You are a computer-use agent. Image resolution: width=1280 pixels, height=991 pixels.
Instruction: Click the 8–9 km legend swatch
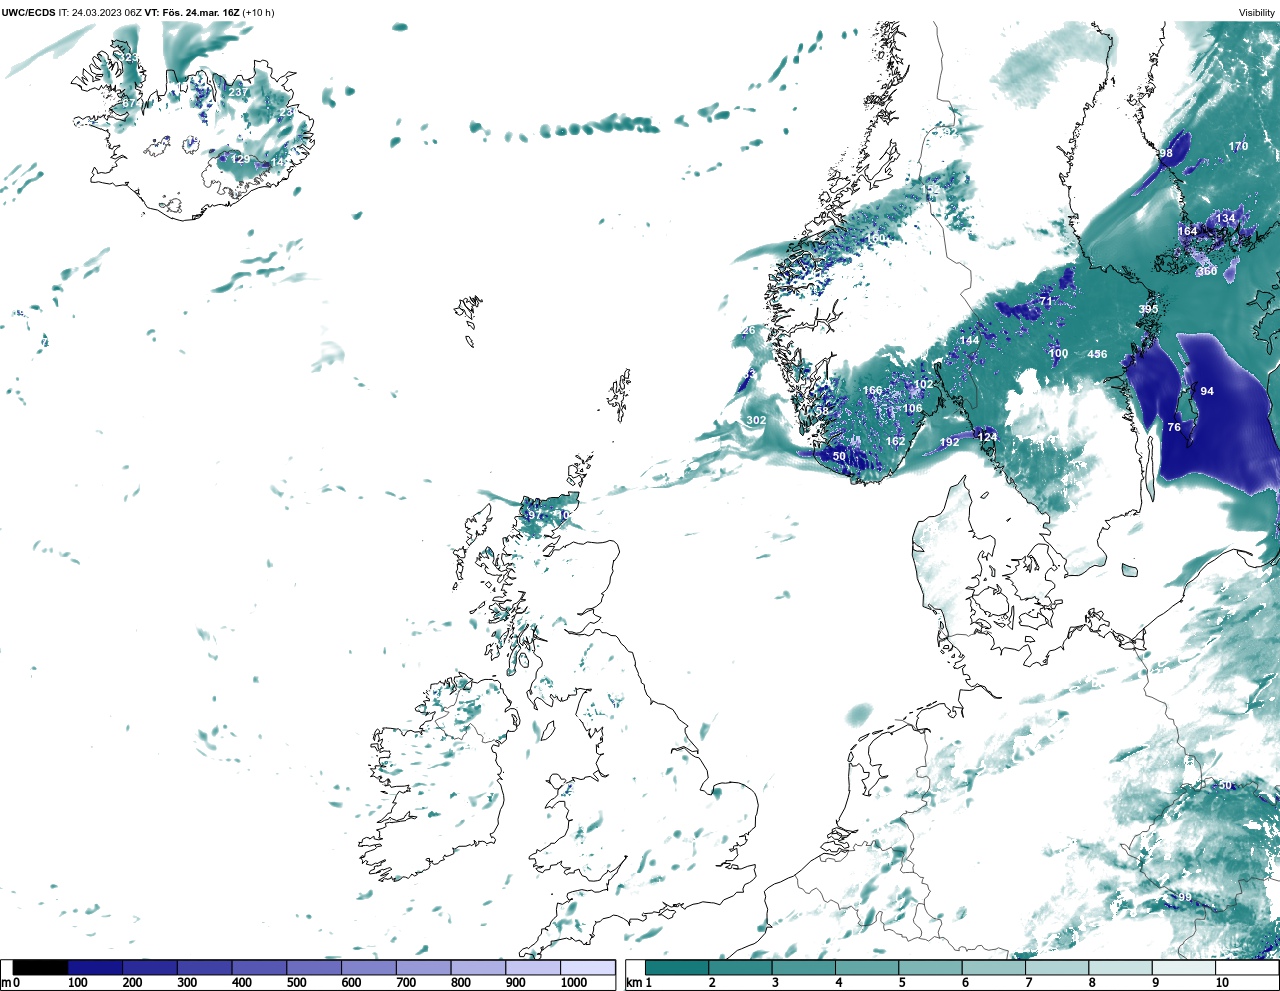(x=1119, y=968)
